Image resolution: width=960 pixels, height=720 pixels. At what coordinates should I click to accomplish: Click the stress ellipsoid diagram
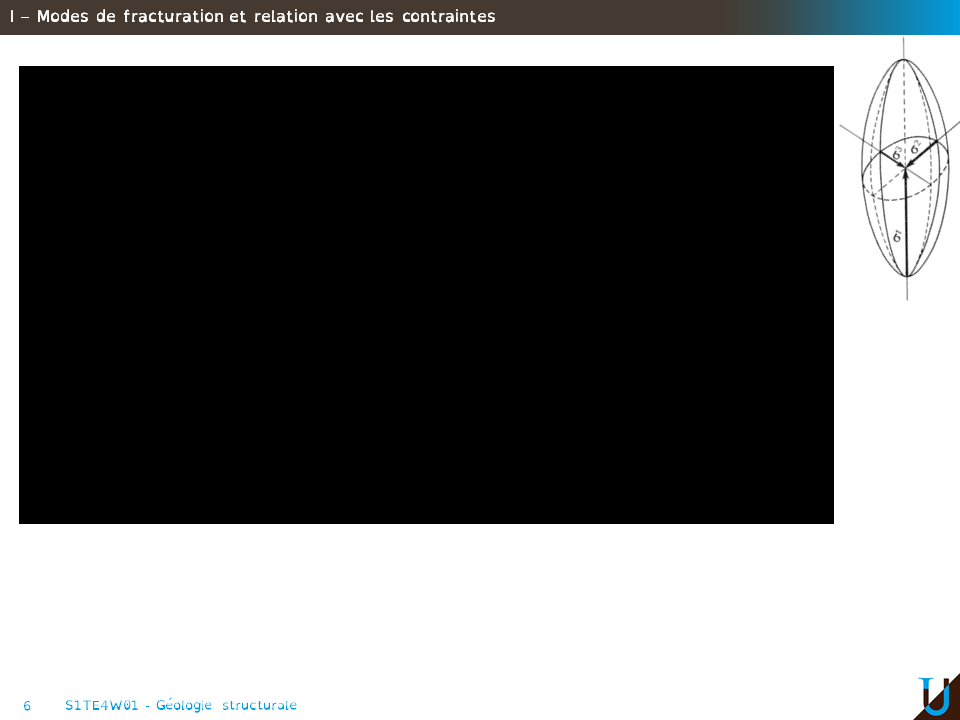click(905, 168)
